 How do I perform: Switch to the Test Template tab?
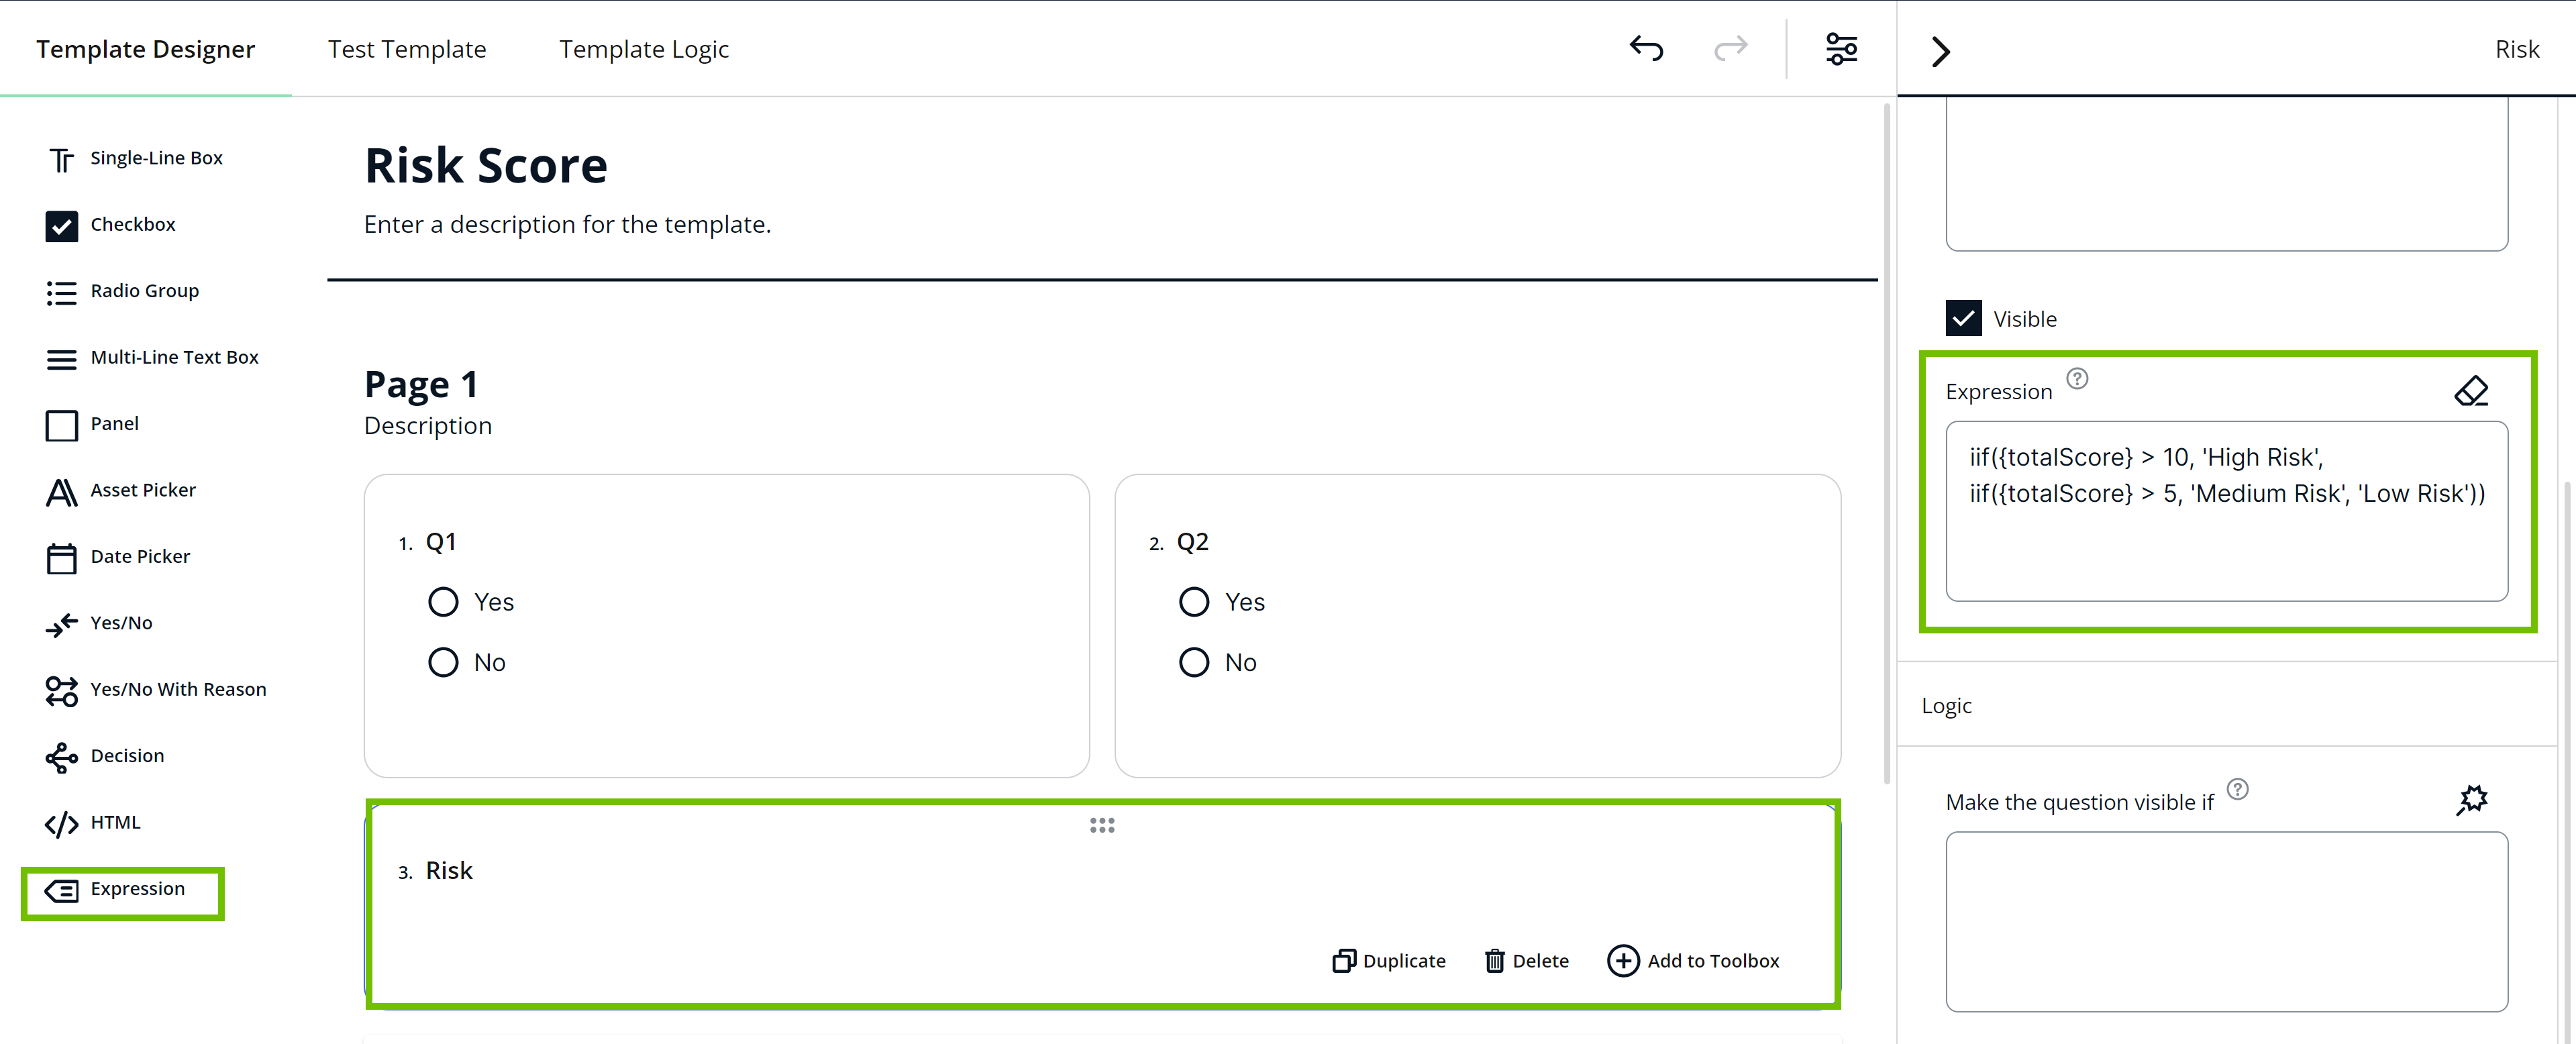tap(406, 48)
